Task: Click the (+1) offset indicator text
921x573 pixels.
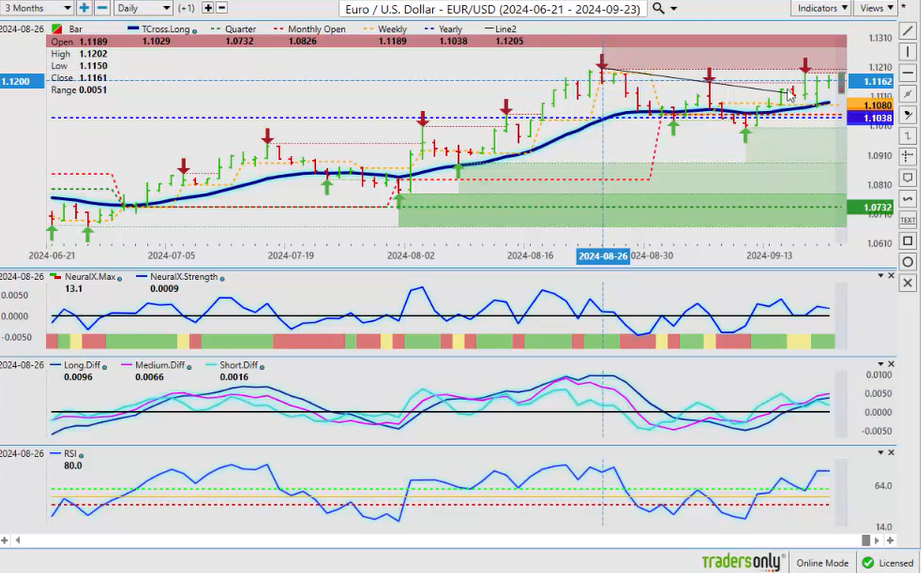Action: 186,8
